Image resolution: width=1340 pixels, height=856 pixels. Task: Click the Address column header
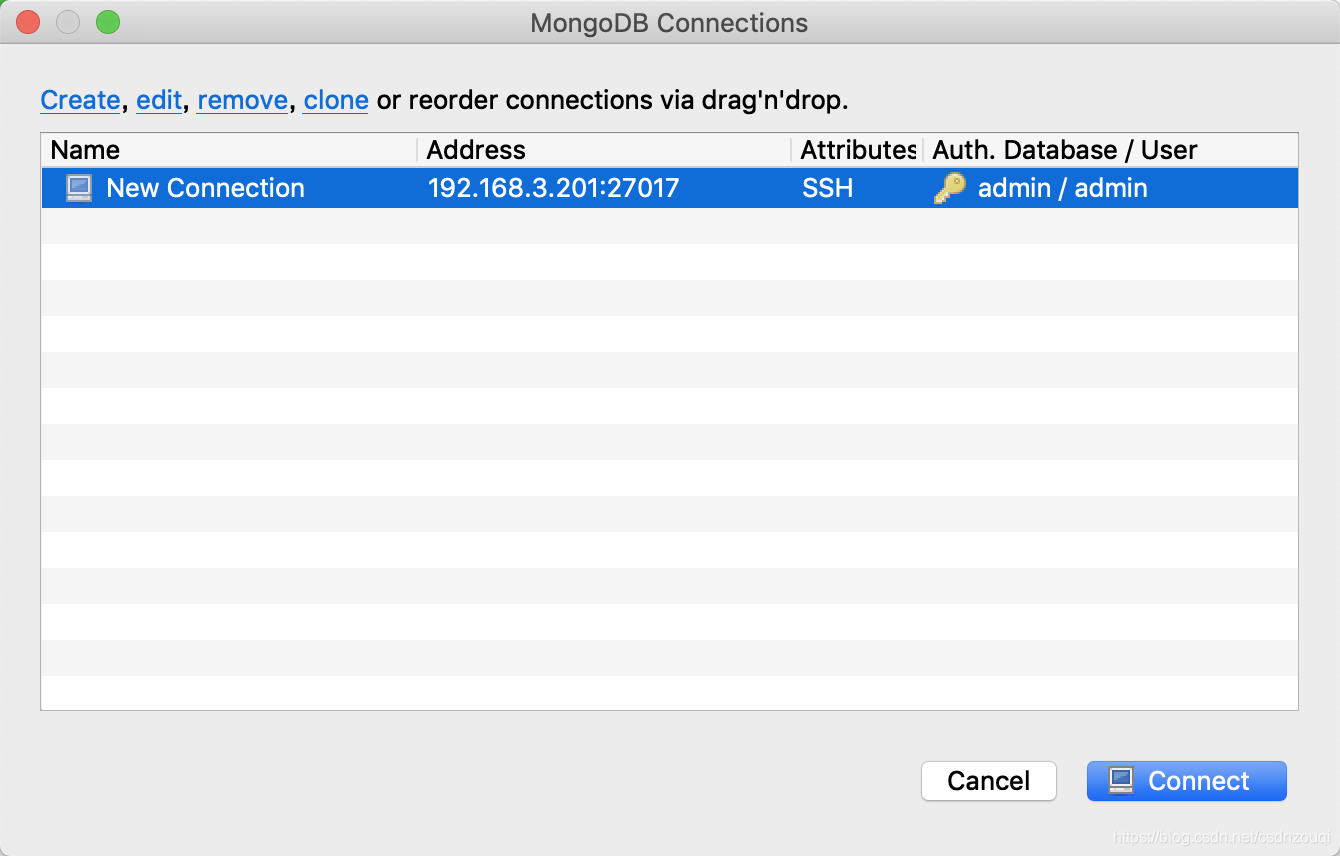point(604,150)
